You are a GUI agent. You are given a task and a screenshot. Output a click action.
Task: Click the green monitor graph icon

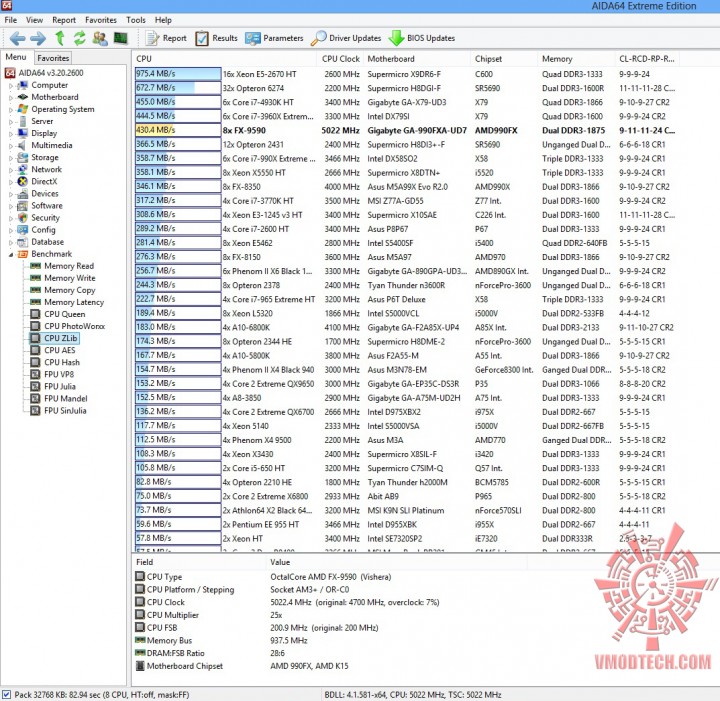point(120,38)
